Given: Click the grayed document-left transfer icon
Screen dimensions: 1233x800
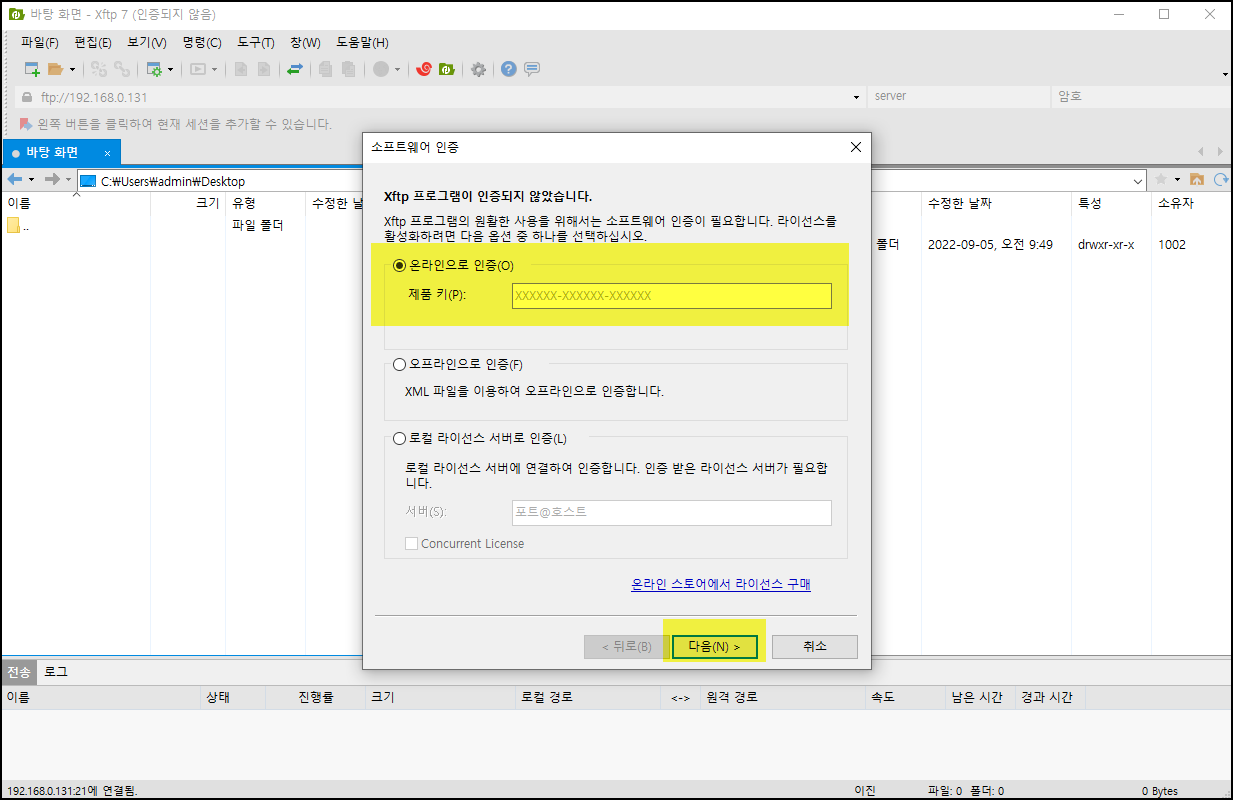Looking at the screenshot, I should [x=241, y=69].
